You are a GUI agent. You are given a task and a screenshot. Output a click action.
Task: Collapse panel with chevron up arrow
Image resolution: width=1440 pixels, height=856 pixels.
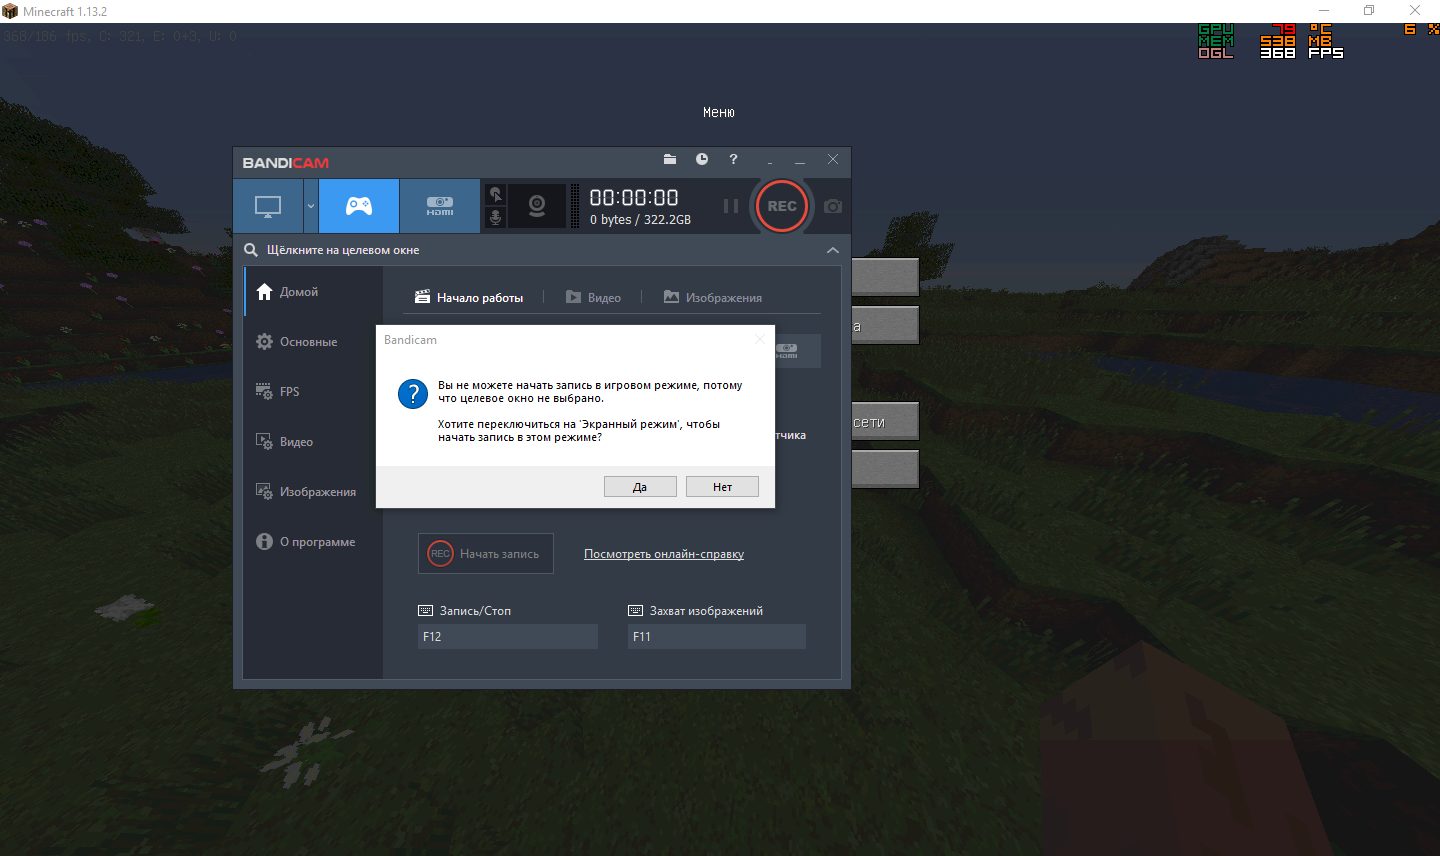click(833, 250)
